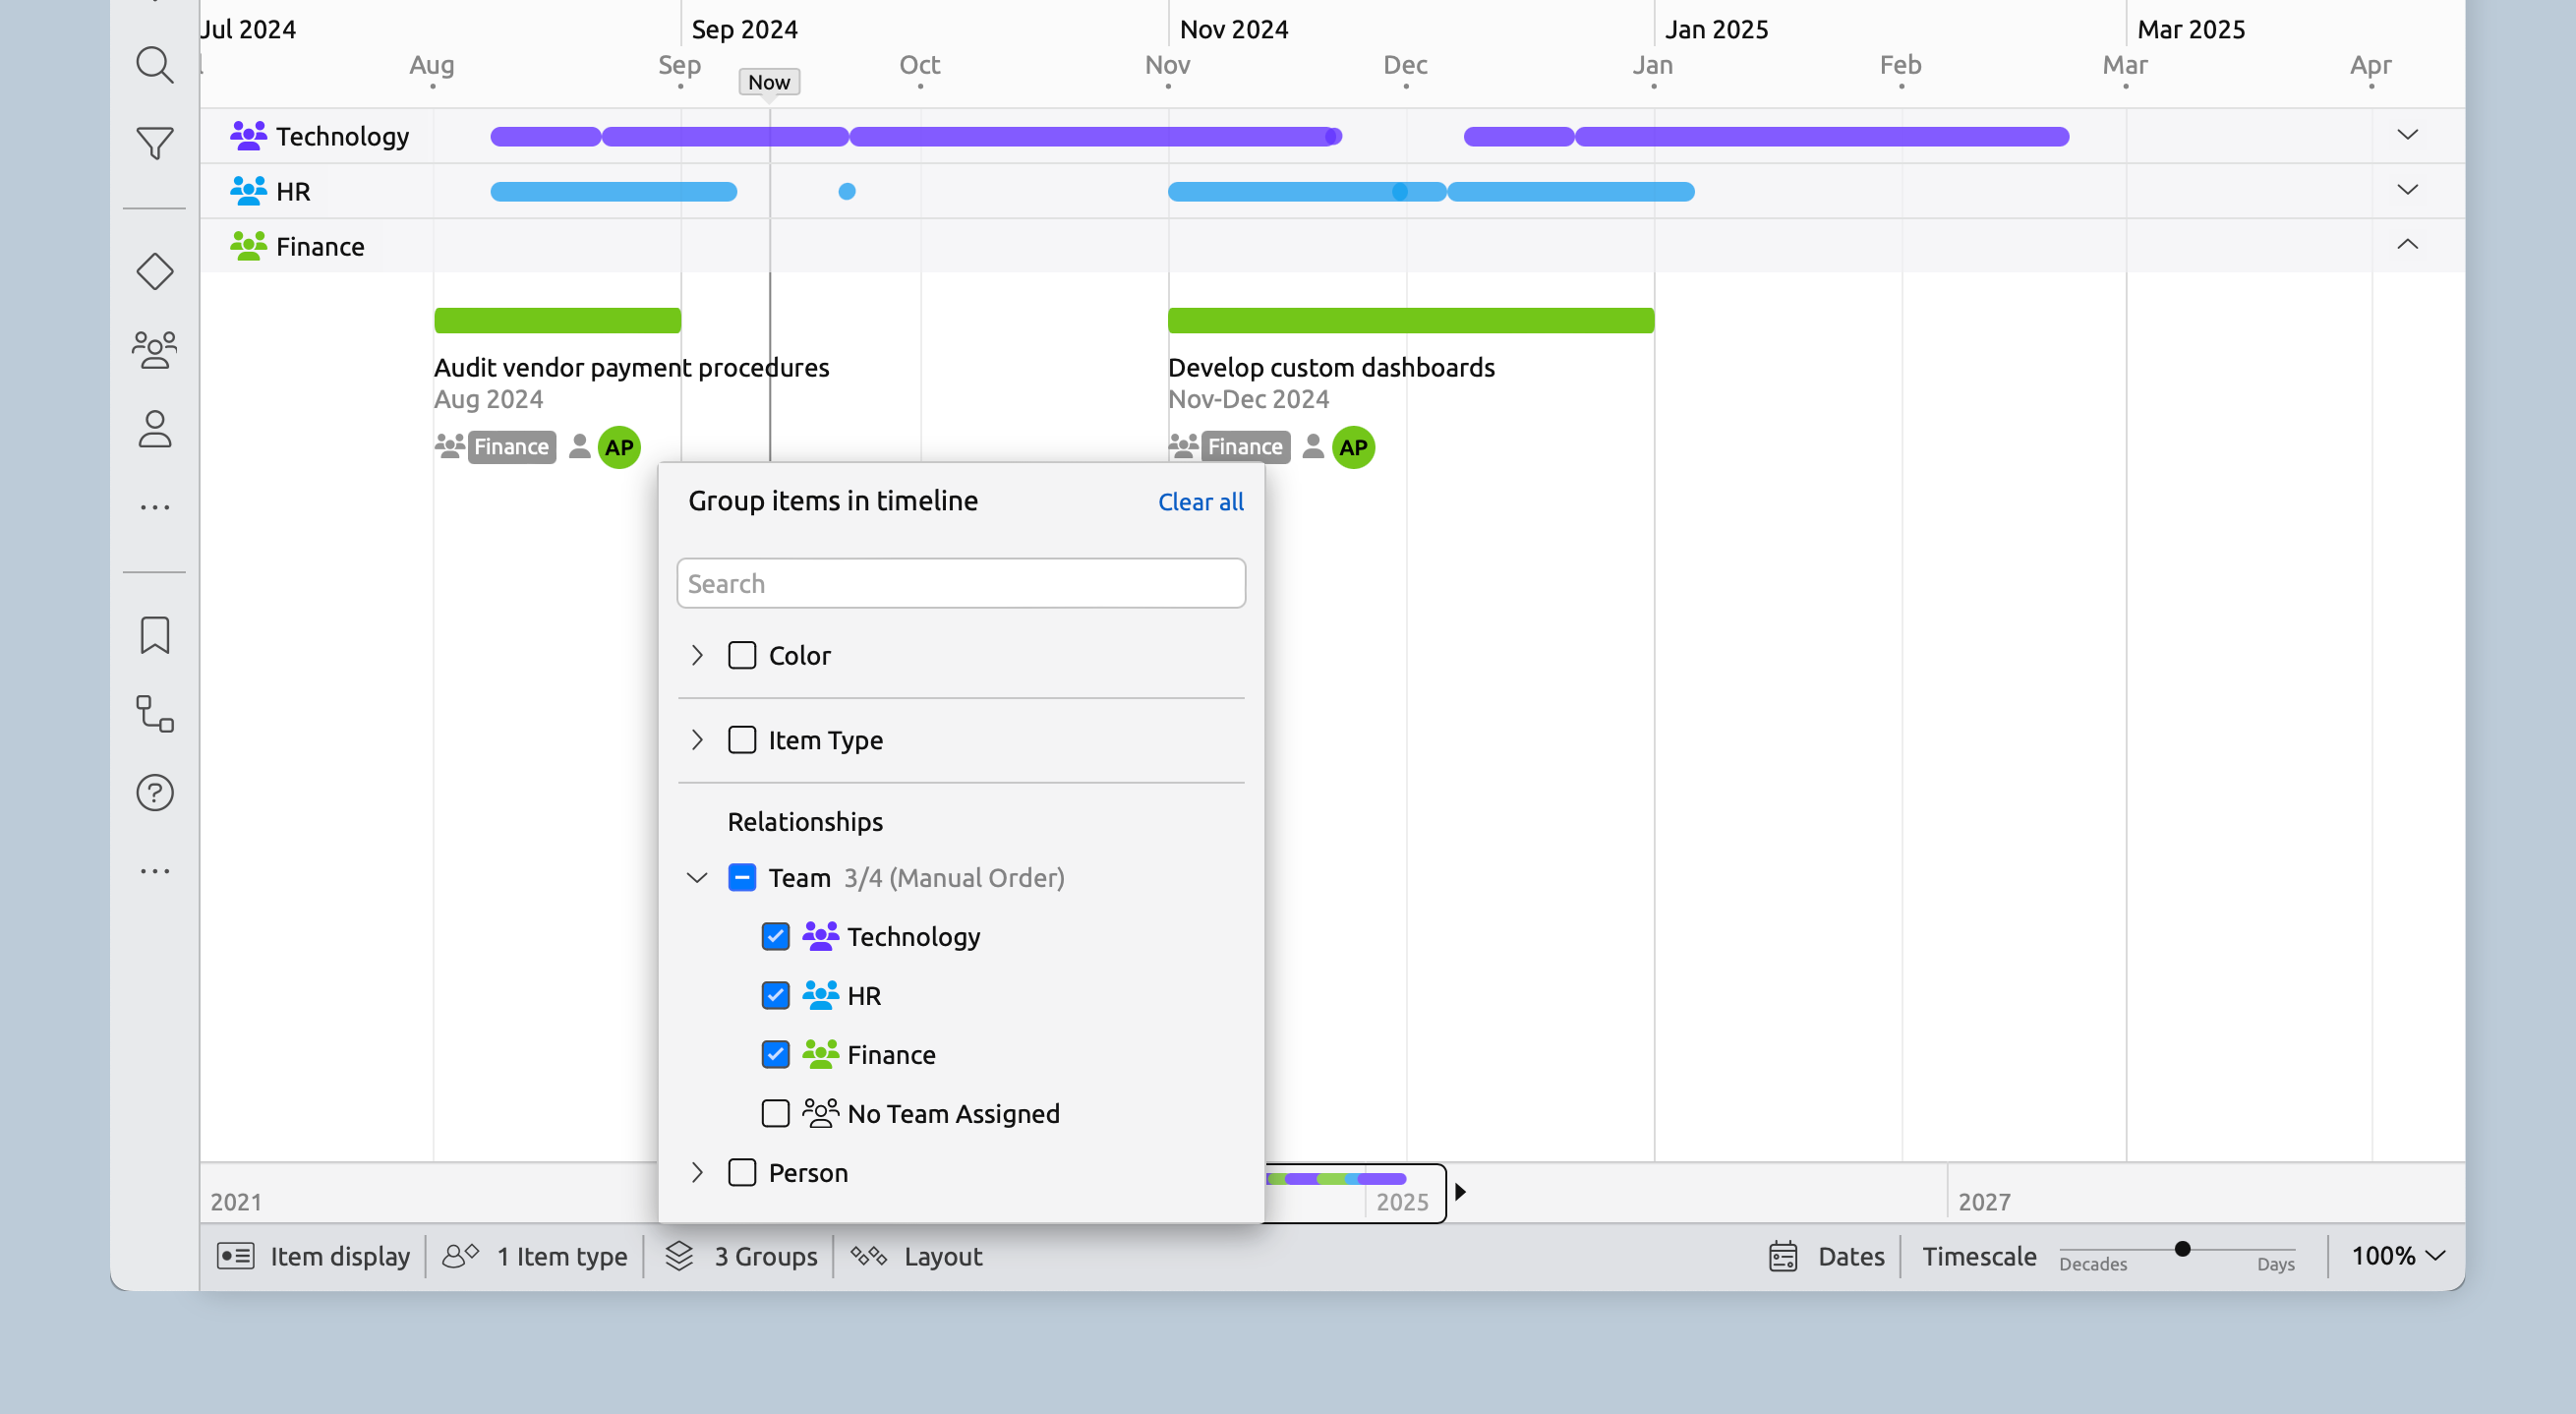This screenshot has width=2576, height=1414.
Task: Click the Dates calendar icon
Action: [x=1783, y=1256]
